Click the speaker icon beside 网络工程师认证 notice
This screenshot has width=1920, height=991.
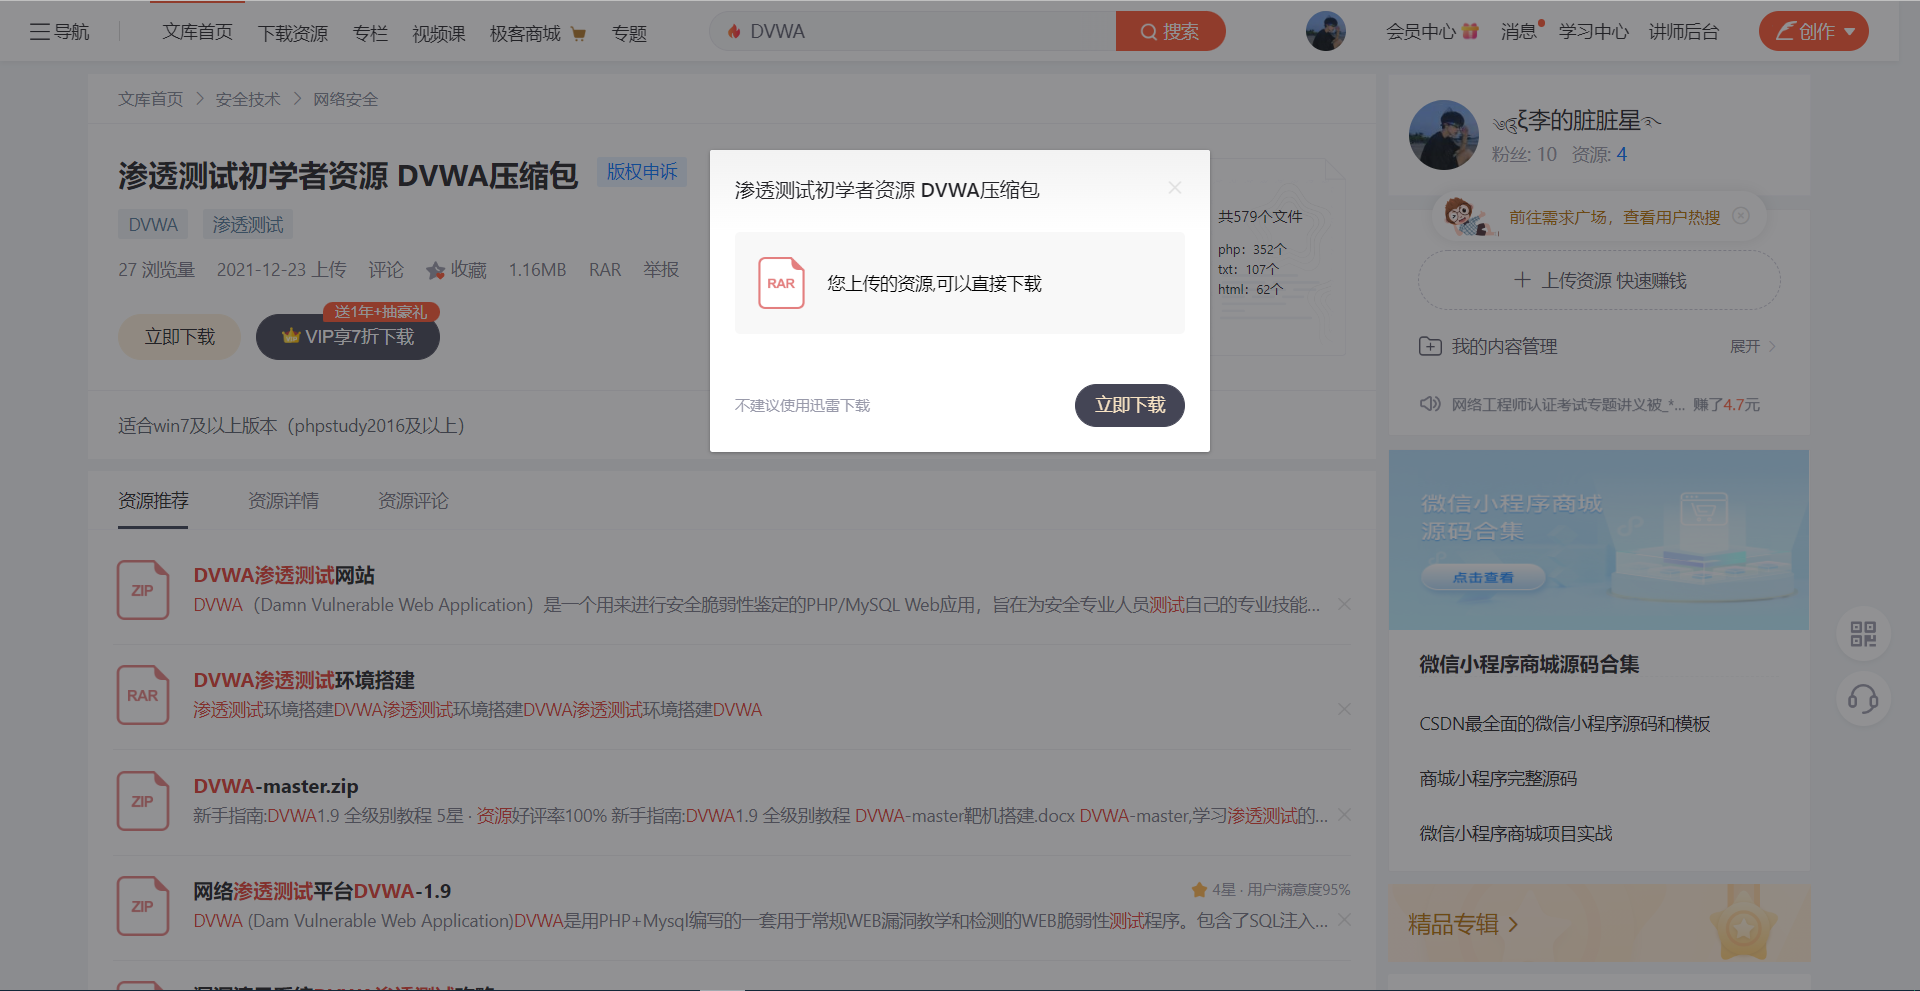tap(1430, 404)
